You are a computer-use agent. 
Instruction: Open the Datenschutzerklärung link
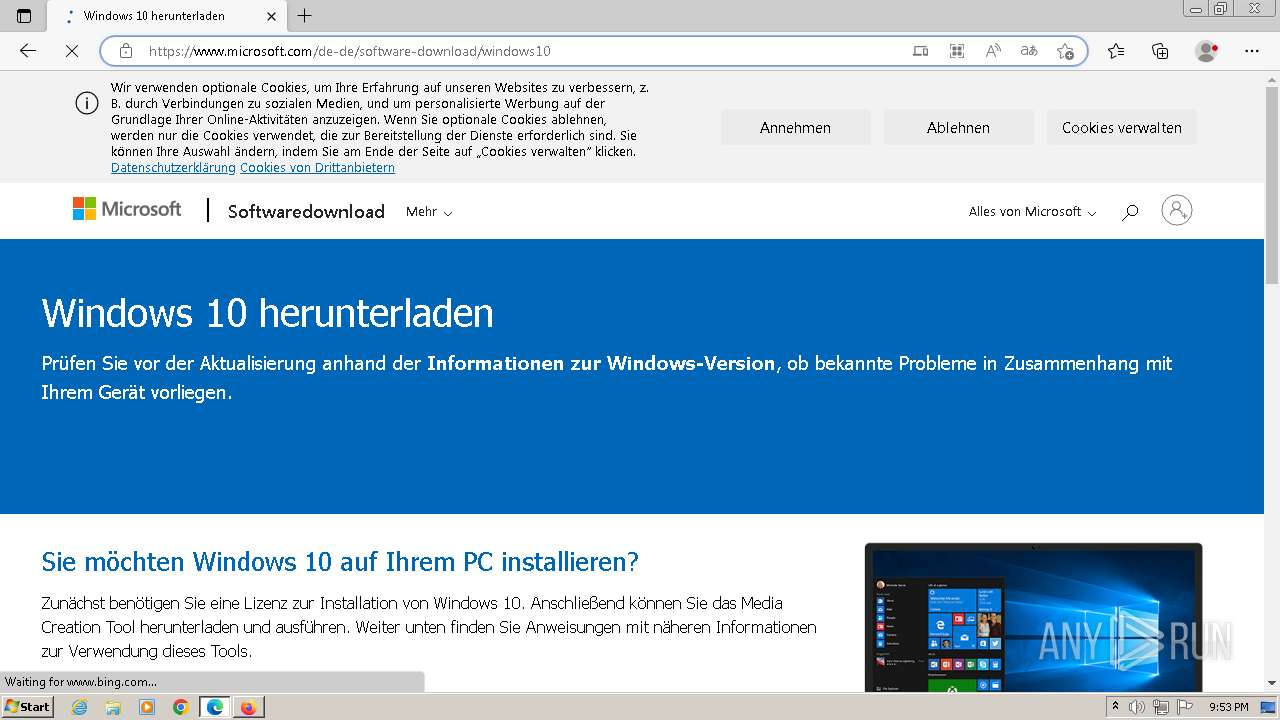[x=173, y=168]
